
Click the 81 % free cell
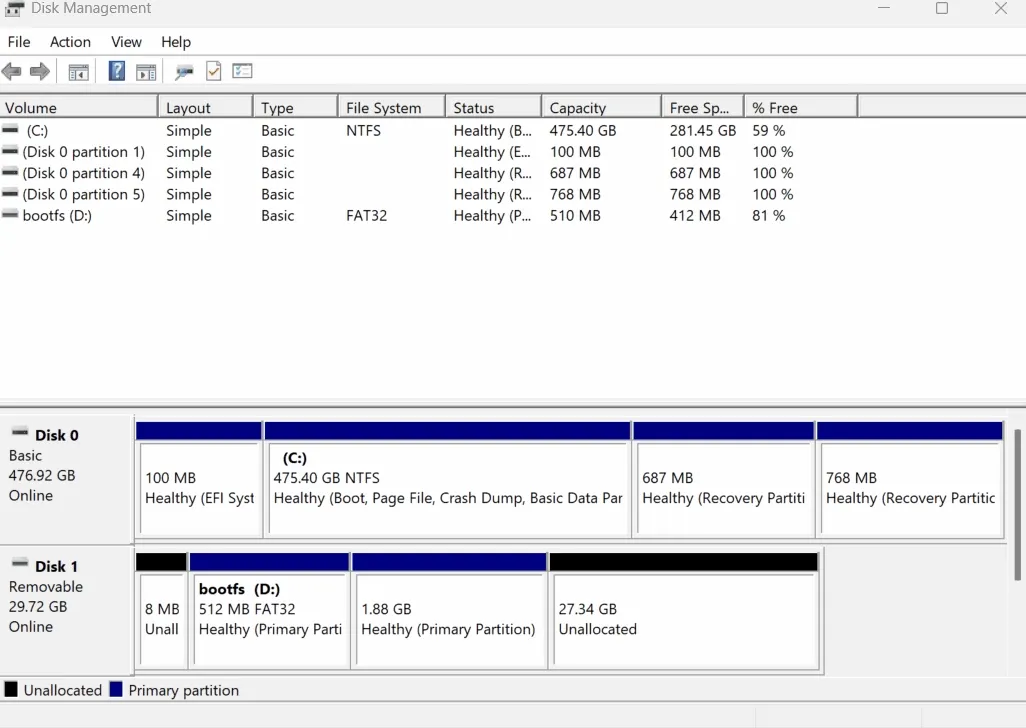pos(768,215)
